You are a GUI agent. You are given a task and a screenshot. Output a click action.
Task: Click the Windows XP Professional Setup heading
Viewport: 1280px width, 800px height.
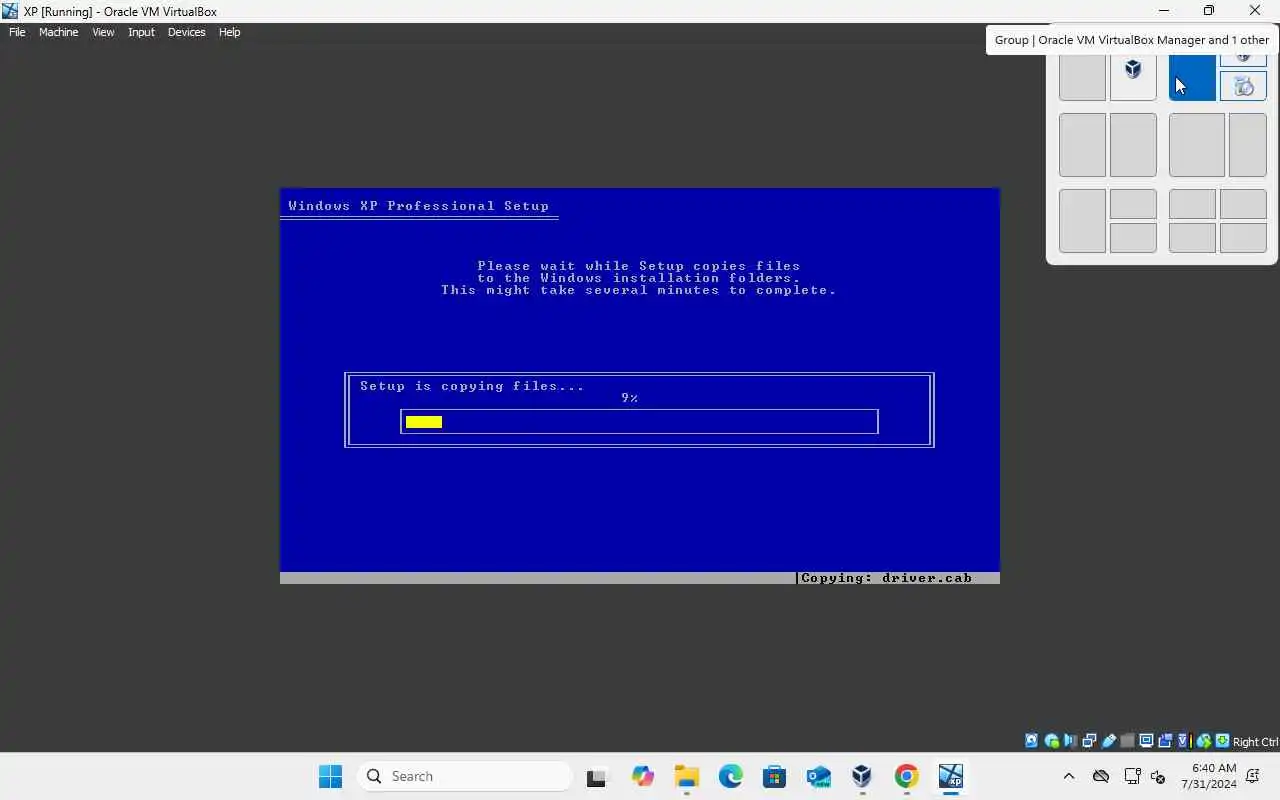click(x=418, y=206)
